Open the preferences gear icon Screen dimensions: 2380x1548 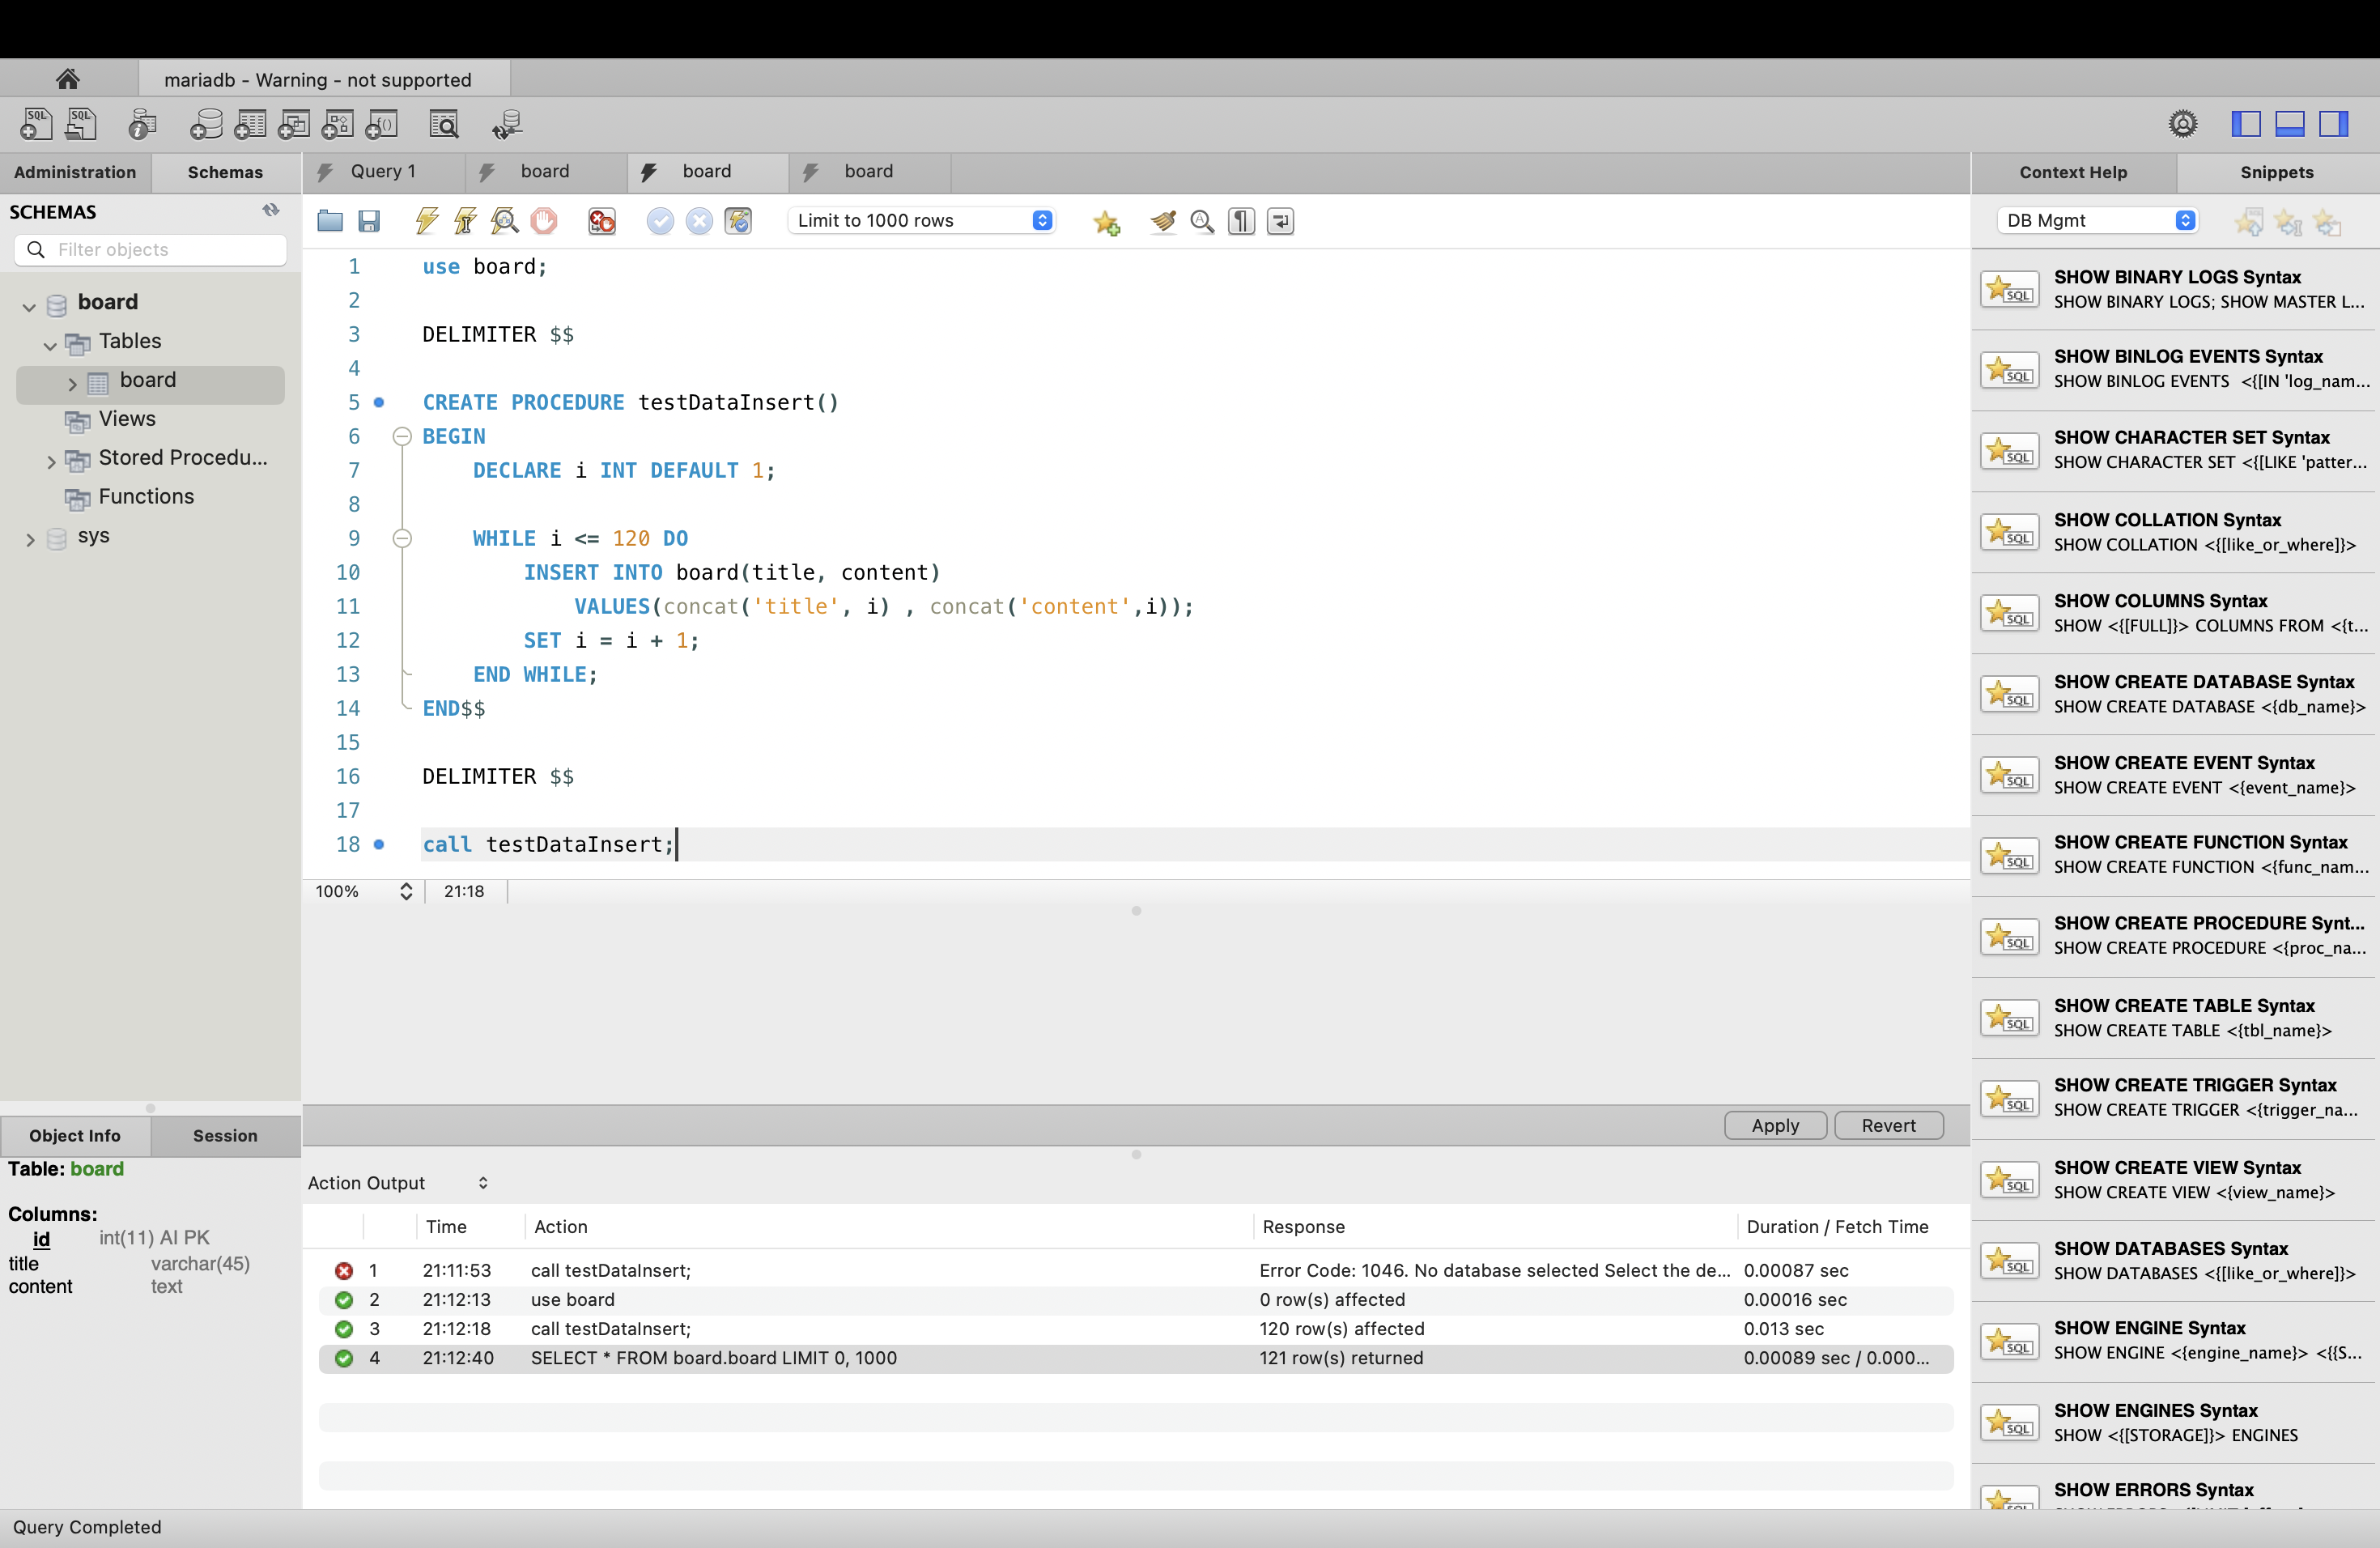[x=2183, y=124]
